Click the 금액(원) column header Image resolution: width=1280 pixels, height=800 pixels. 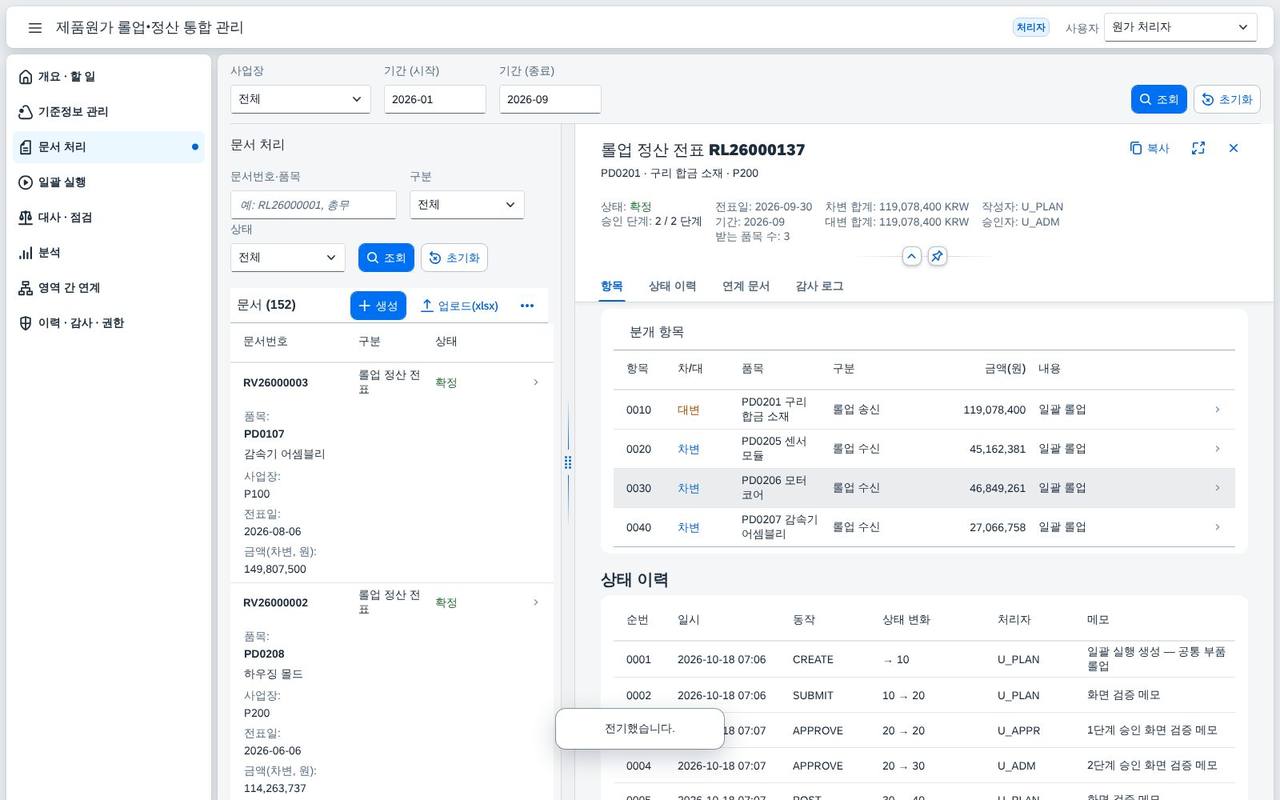(x=1005, y=369)
